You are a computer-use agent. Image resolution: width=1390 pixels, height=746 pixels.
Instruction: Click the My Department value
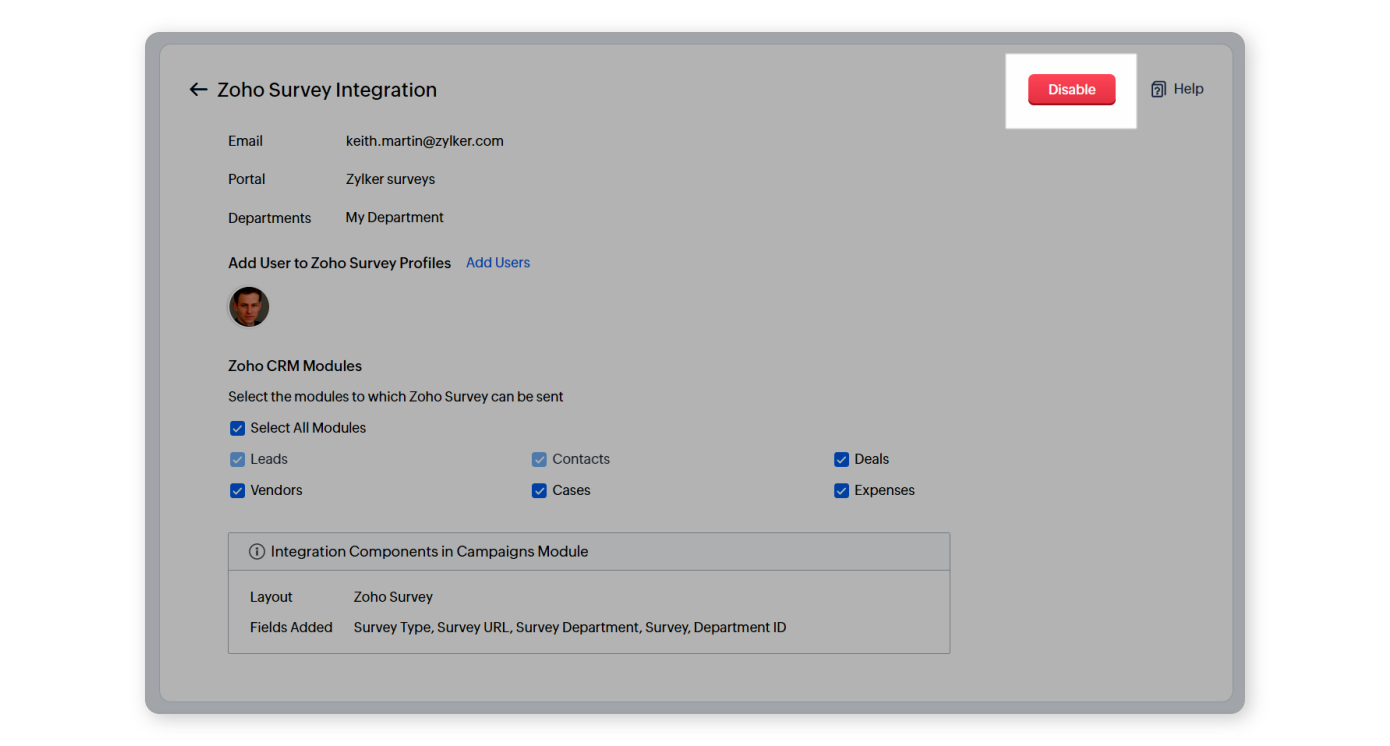pyautogui.click(x=394, y=218)
